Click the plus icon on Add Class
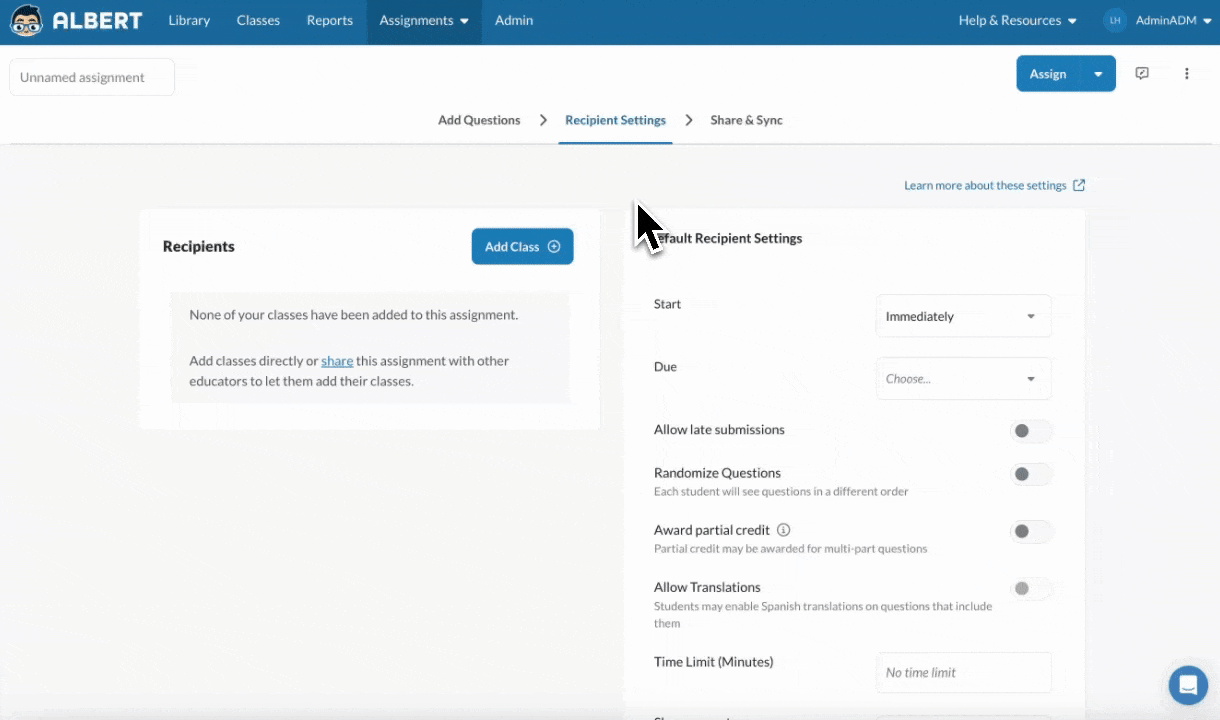 tap(554, 247)
